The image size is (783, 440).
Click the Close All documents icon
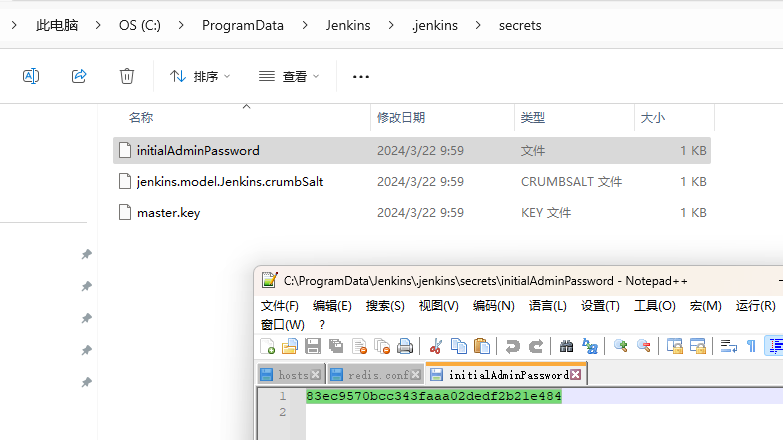click(x=382, y=346)
